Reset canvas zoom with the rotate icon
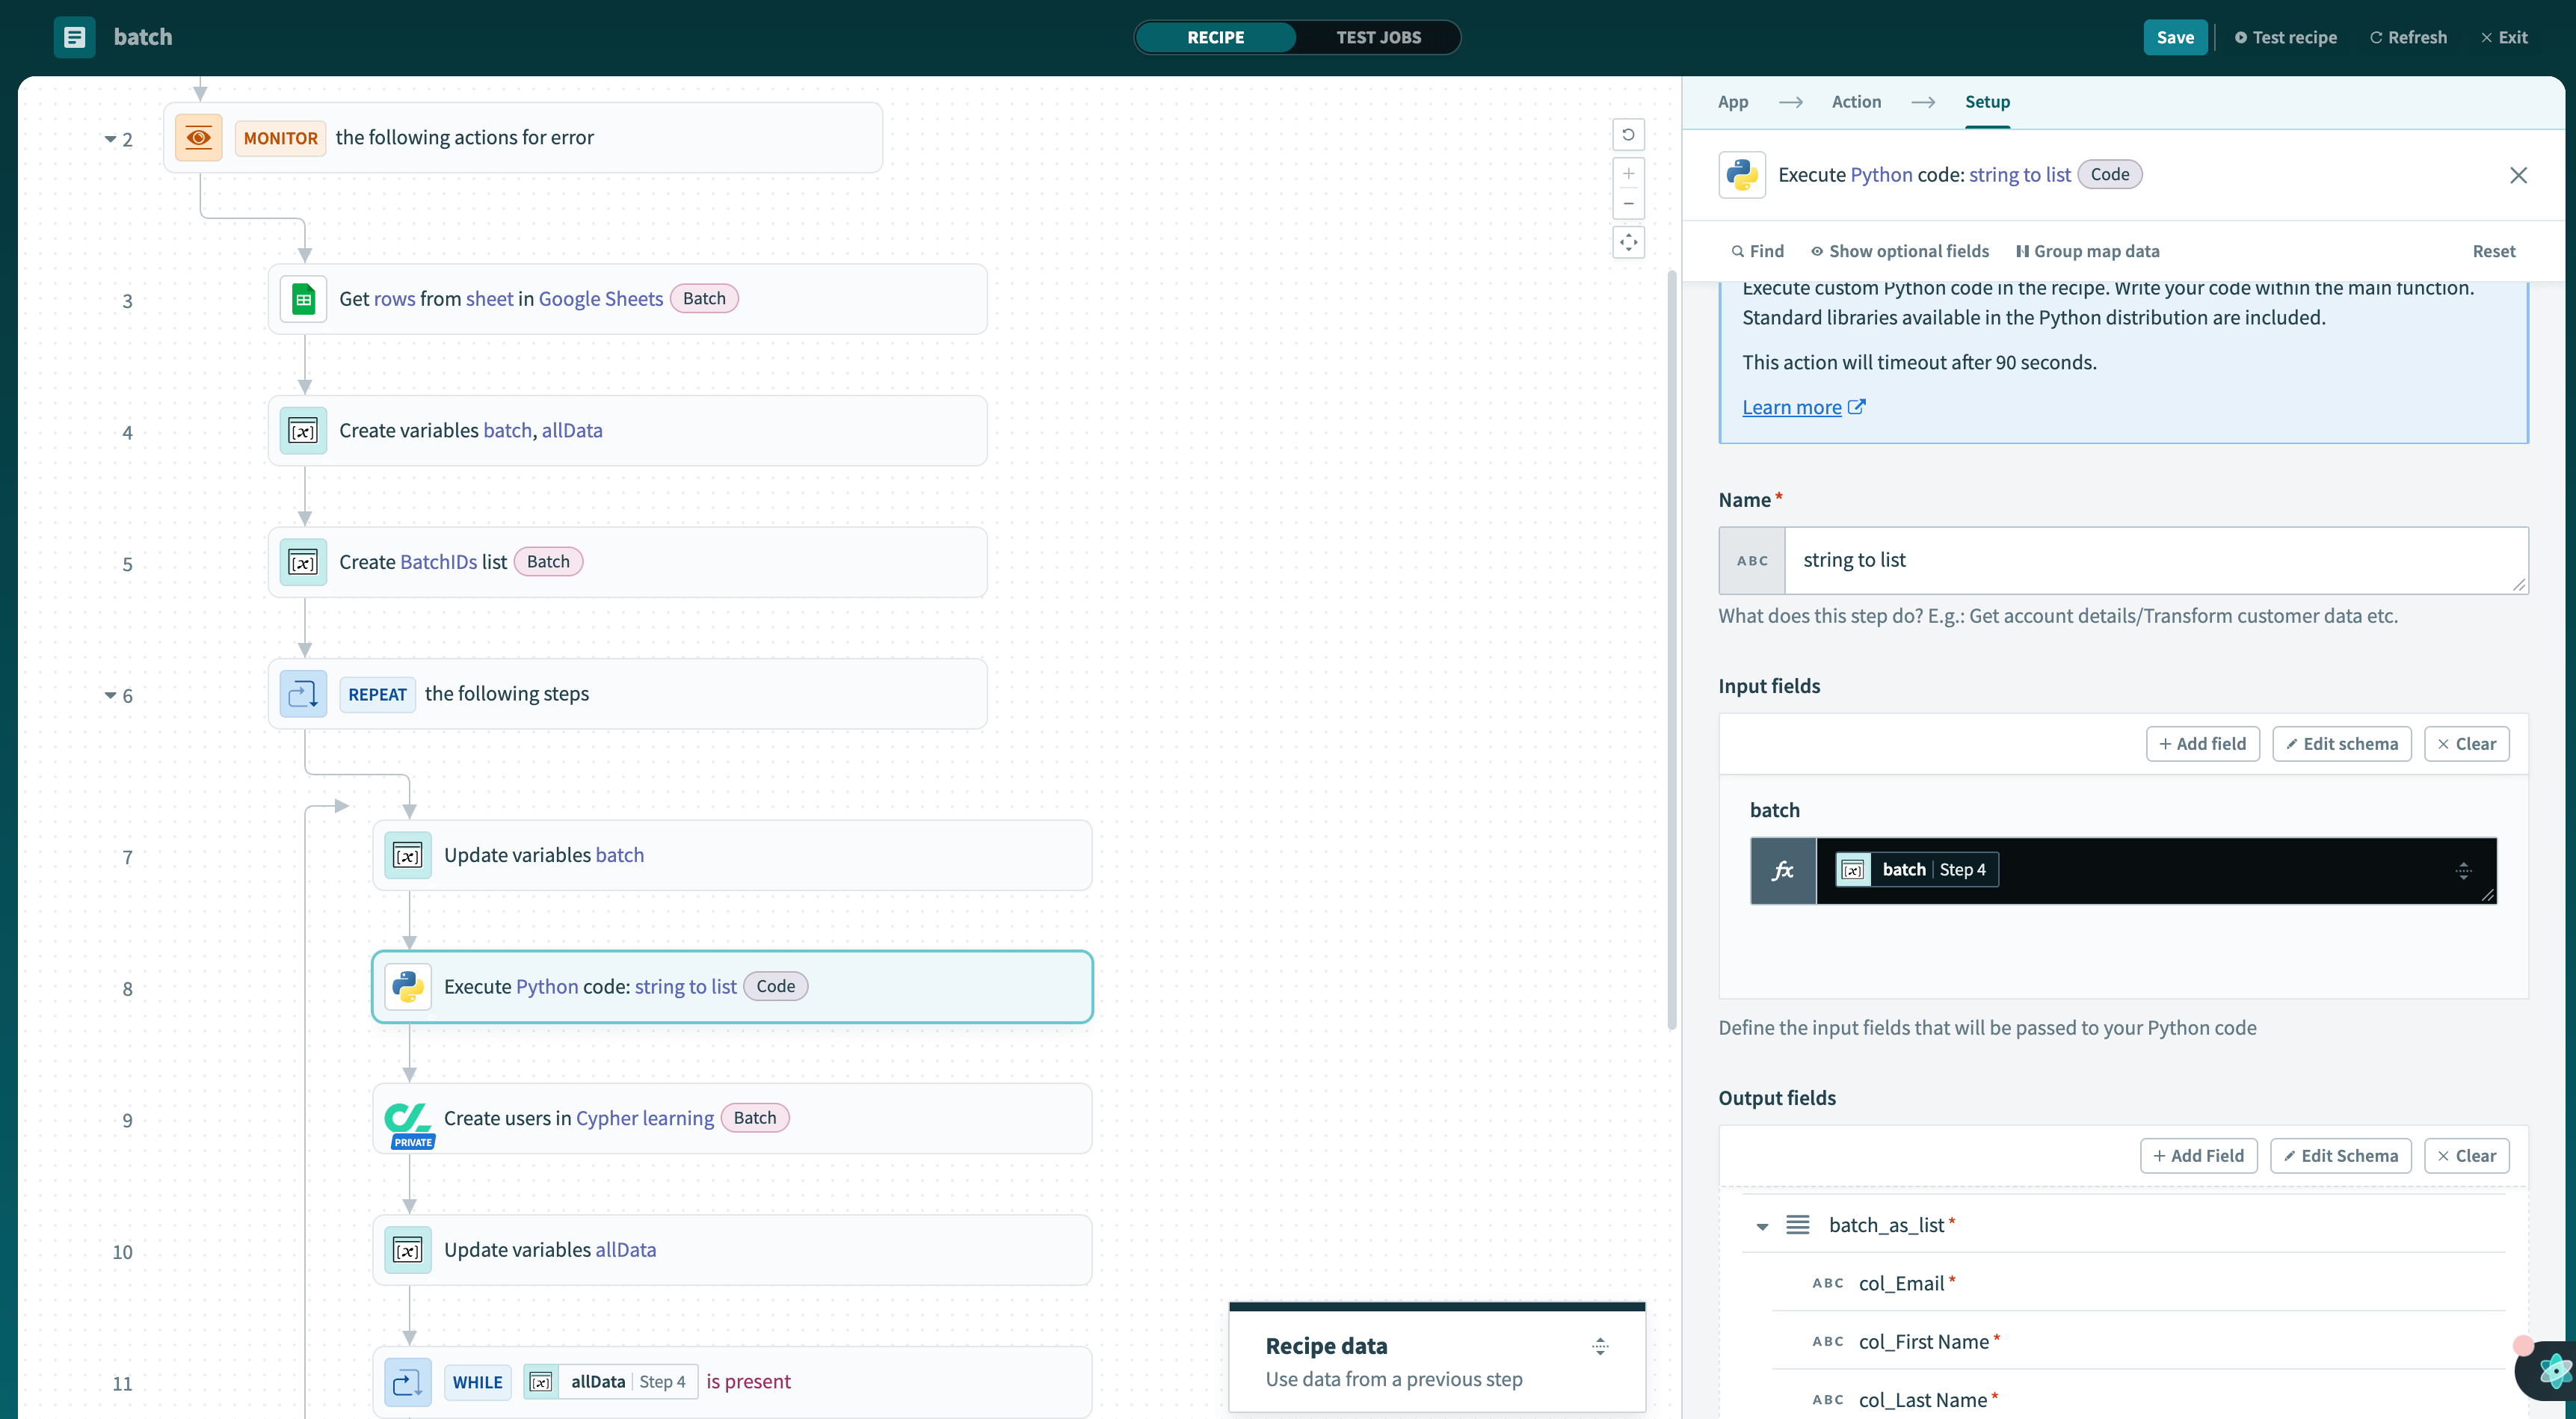 (x=1628, y=135)
